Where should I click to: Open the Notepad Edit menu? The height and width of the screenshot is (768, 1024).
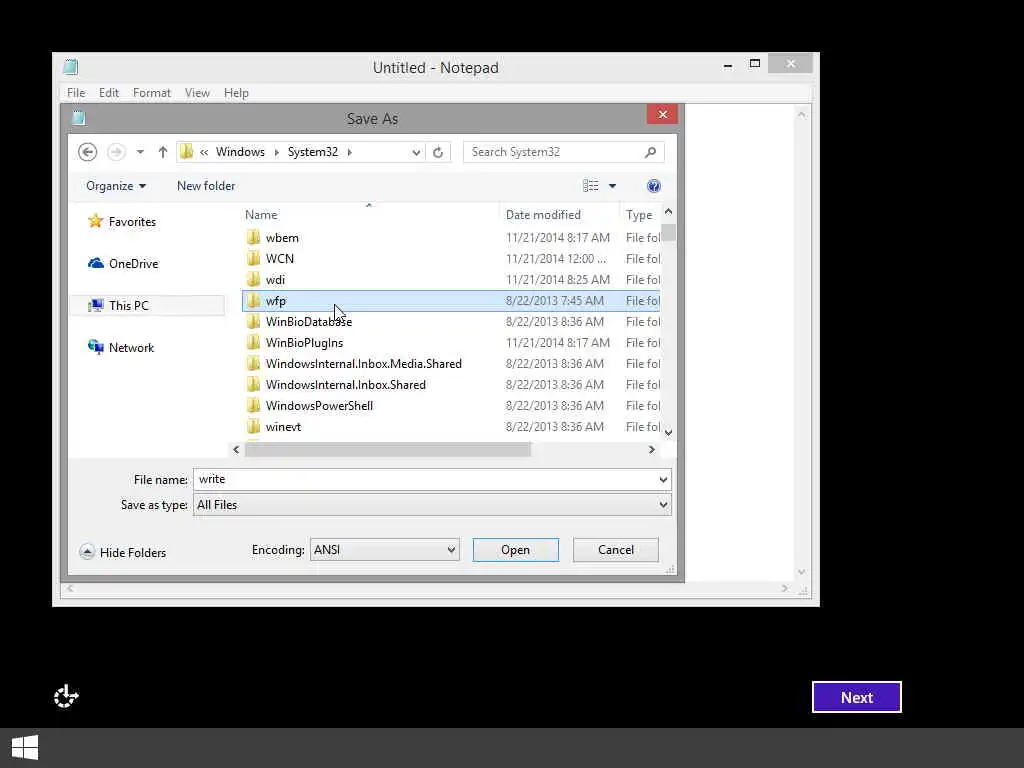pos(108,93)
